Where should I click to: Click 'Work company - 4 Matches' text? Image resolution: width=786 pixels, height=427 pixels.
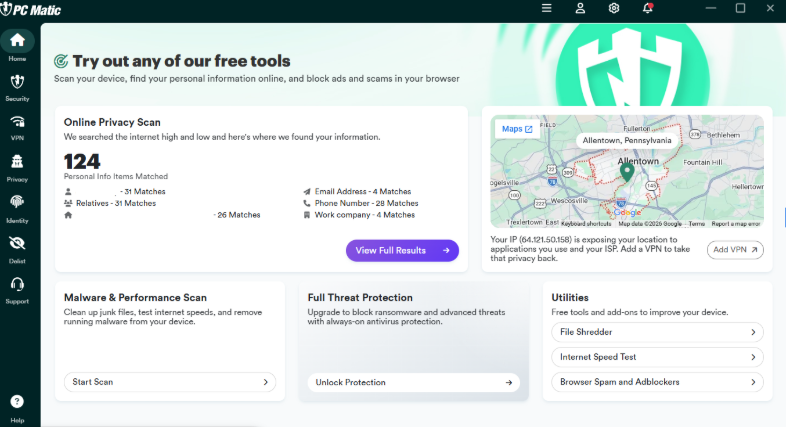[x=365, y=215]
